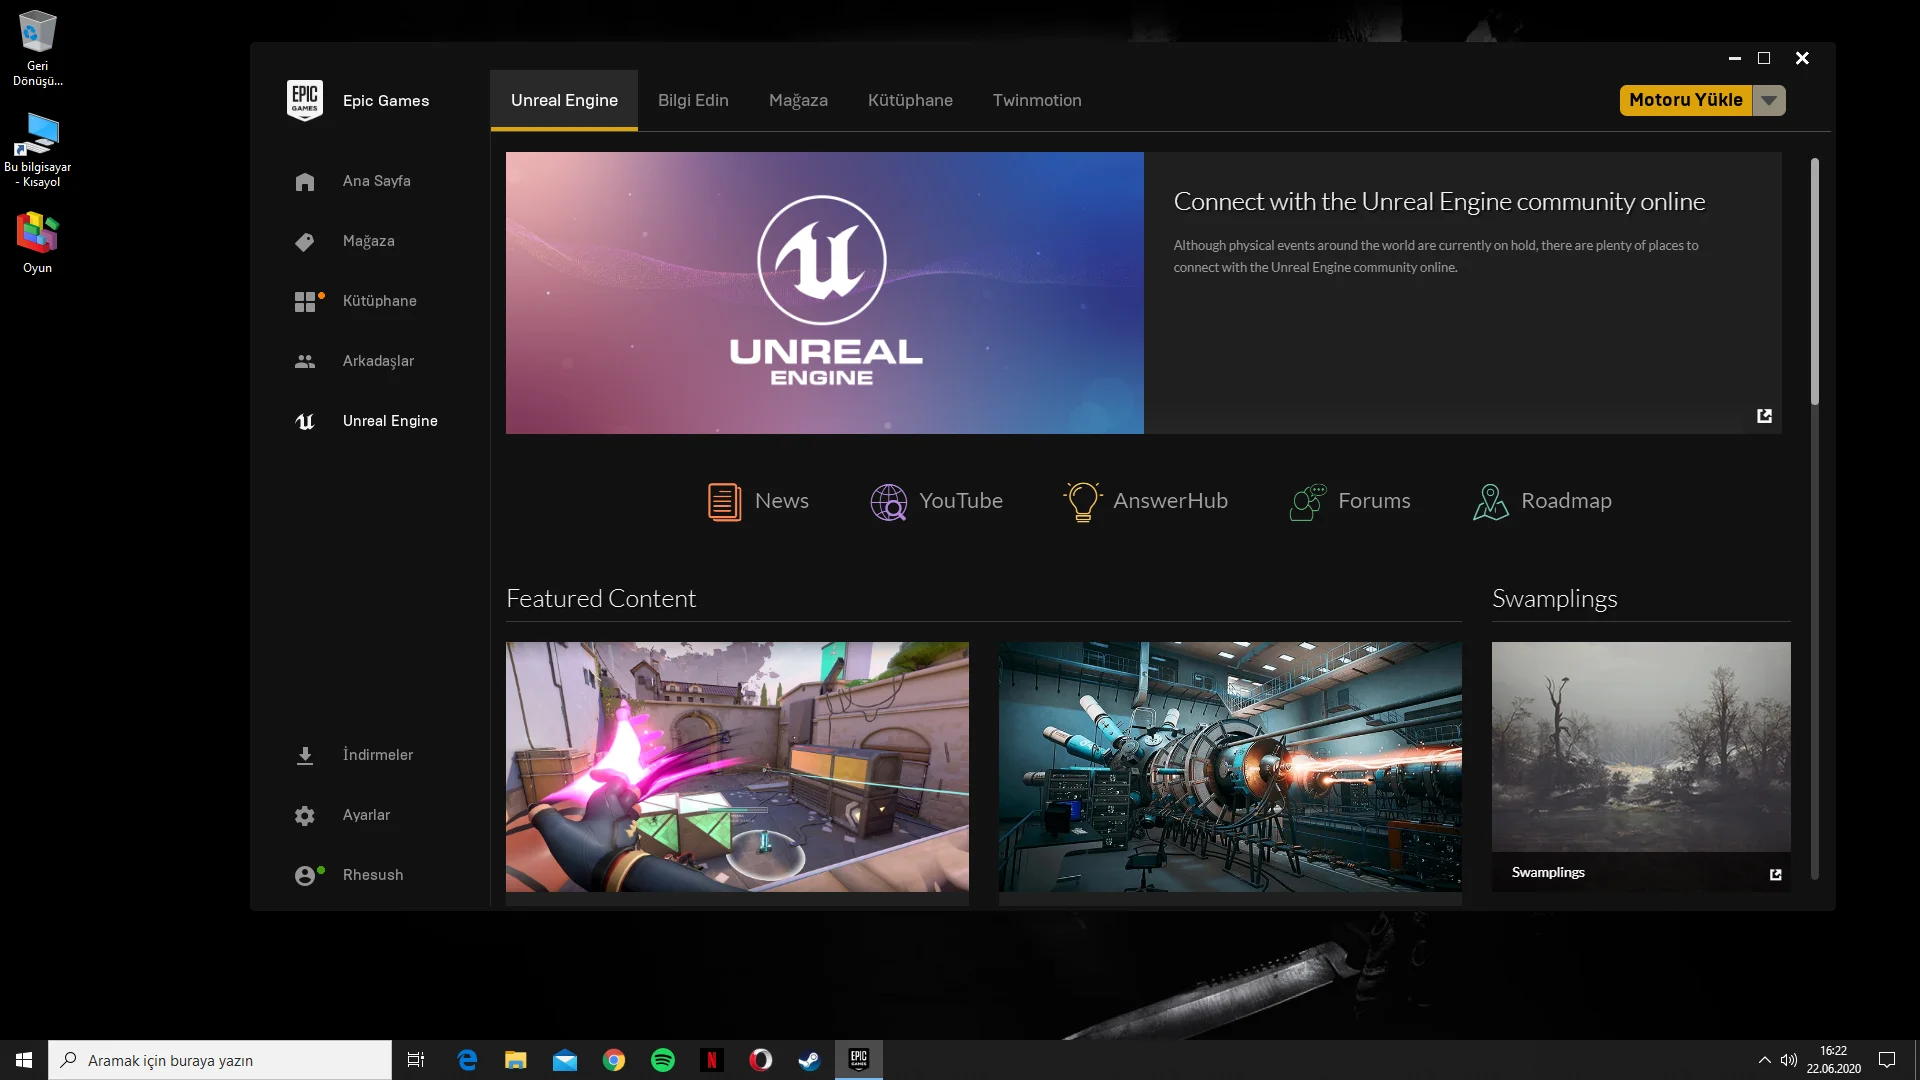Open Task View from the taskbar
Screen dimensions: 1920x1080
[416, 1060]
